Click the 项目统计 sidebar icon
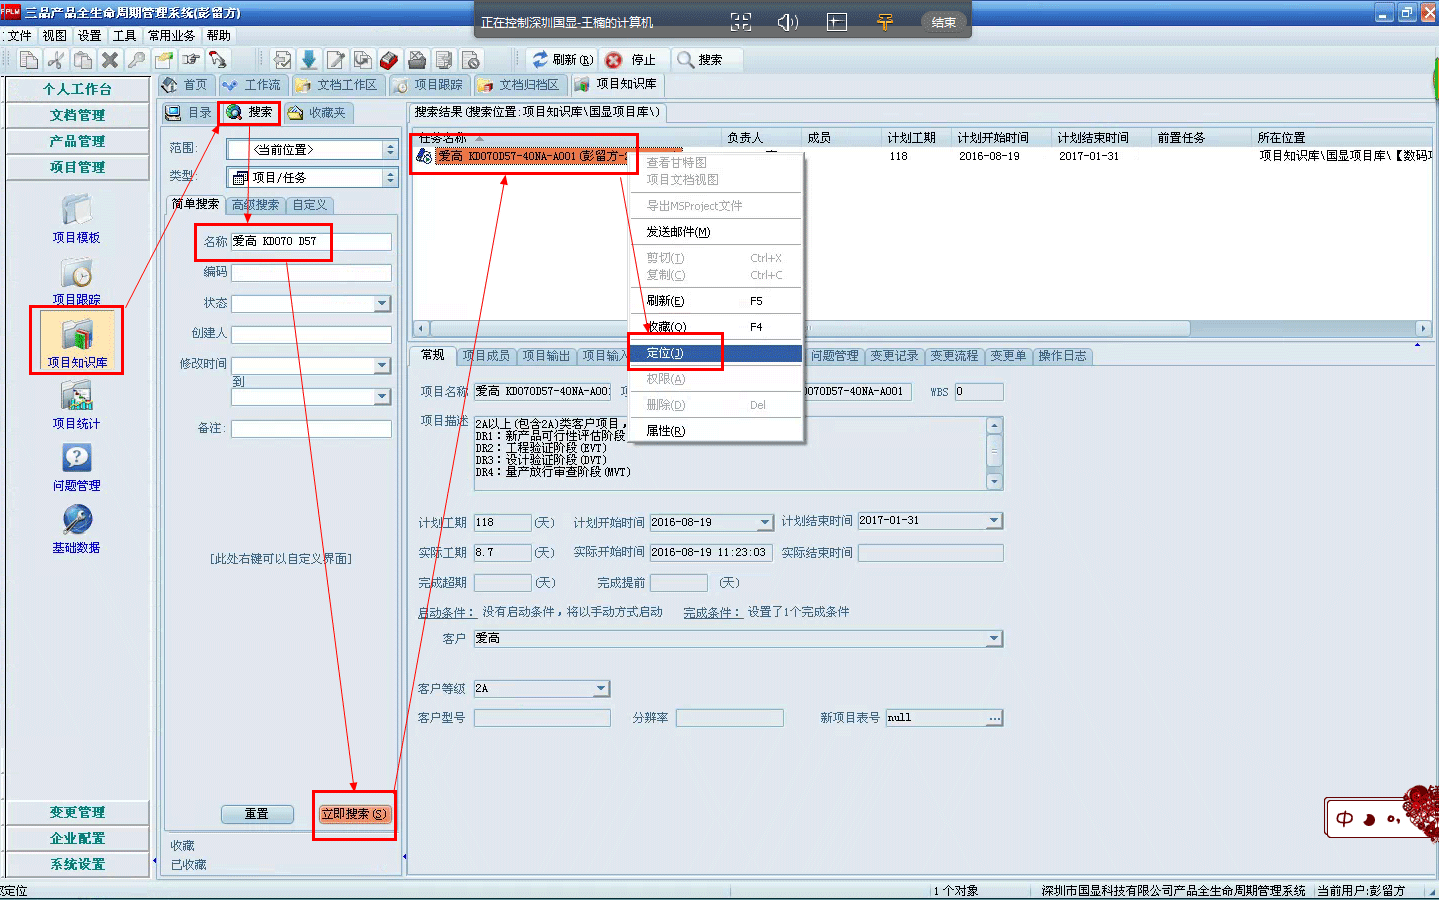This screenshot has width=1439, height=900. coord(76,399)
